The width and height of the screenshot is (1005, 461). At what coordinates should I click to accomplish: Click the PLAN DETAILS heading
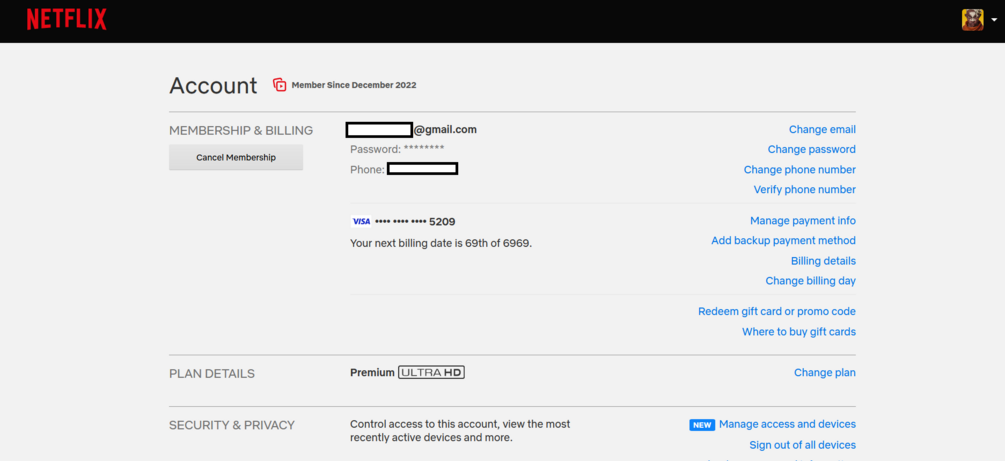[212, 374]
